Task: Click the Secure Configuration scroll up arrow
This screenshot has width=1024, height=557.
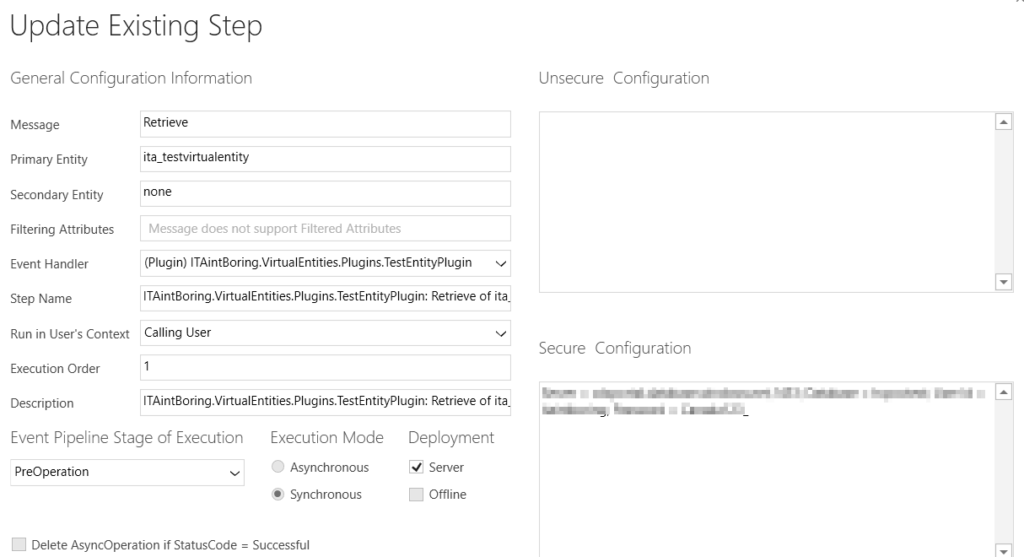Action: [1004, 392]
